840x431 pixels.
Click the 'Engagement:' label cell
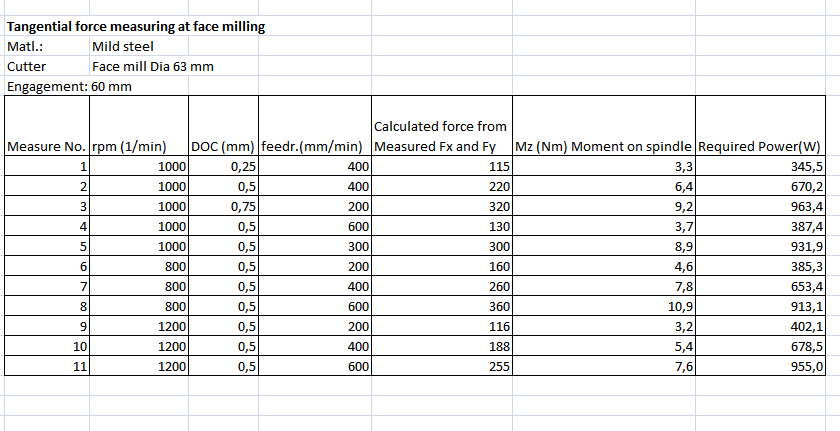click(x=47, y=86)
